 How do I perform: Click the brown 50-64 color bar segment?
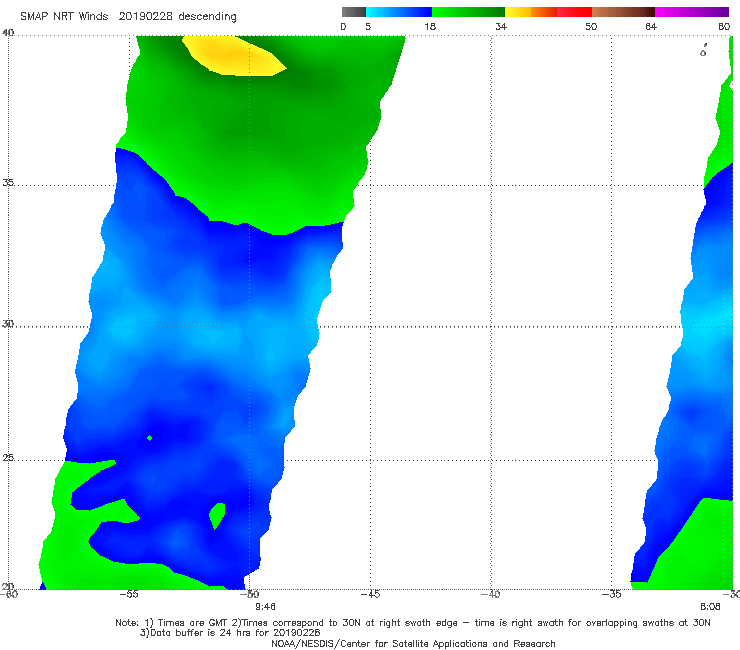[623, 12]
